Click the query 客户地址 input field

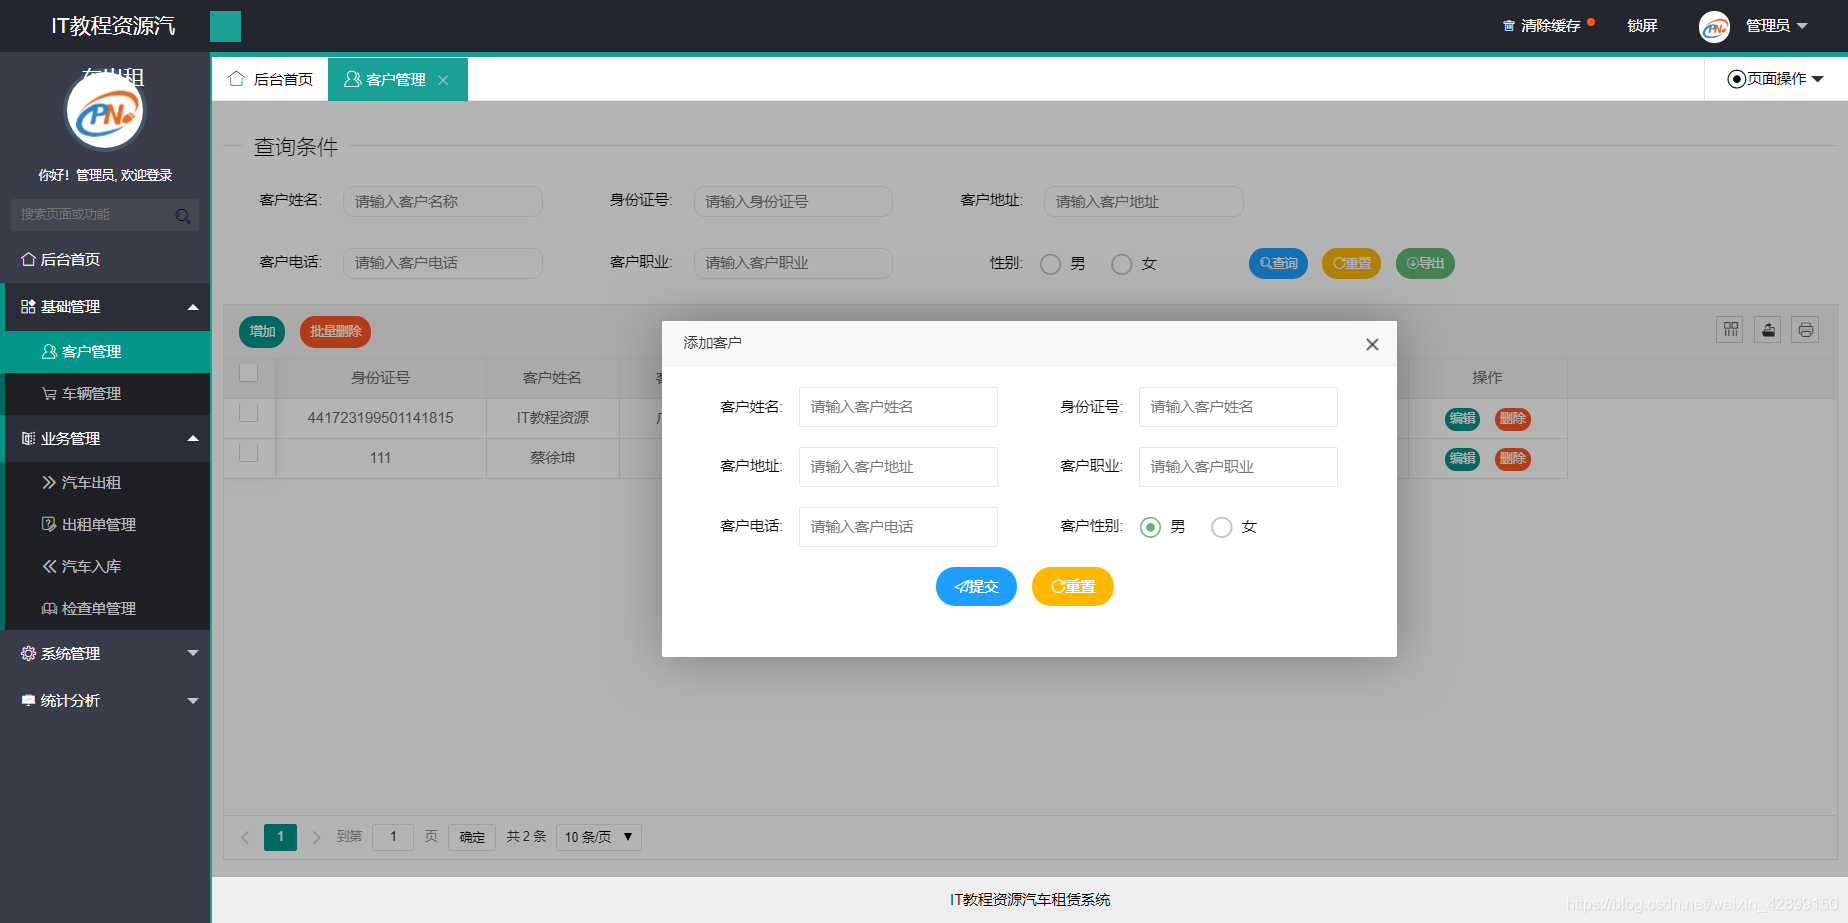tap(1144, 201)
